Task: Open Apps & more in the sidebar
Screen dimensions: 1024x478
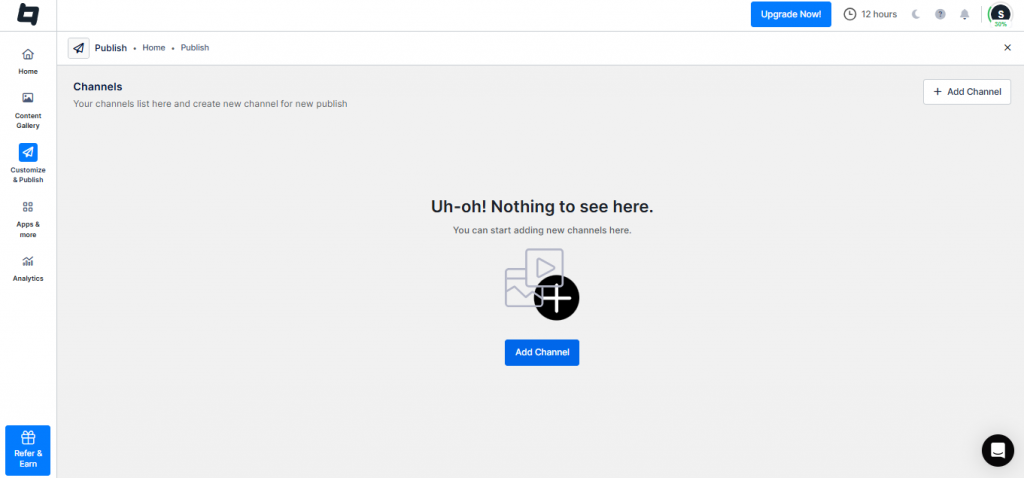Action: [28, 207]
